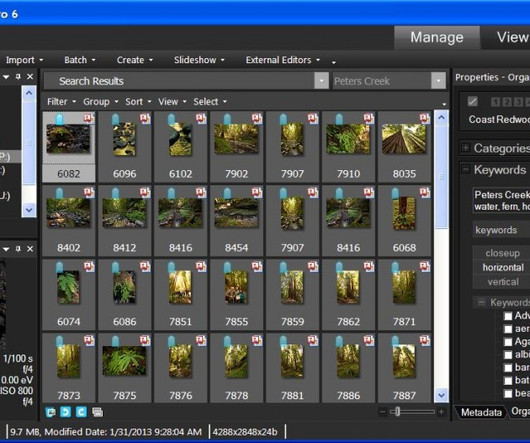Viewport: 530px width, 443px height.
Task: Click the database overlay icon on thumbnail 6096
Action: coord(145,118)
